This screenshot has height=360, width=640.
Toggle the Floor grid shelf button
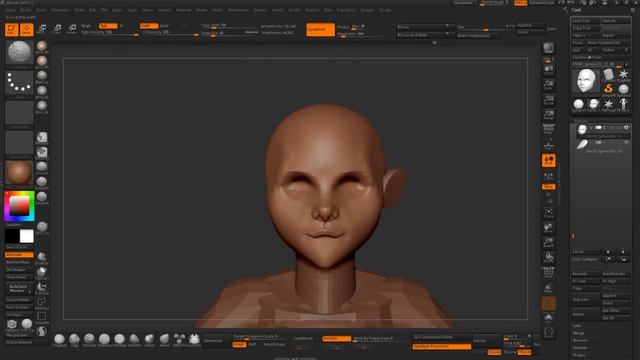coord(549,145)
